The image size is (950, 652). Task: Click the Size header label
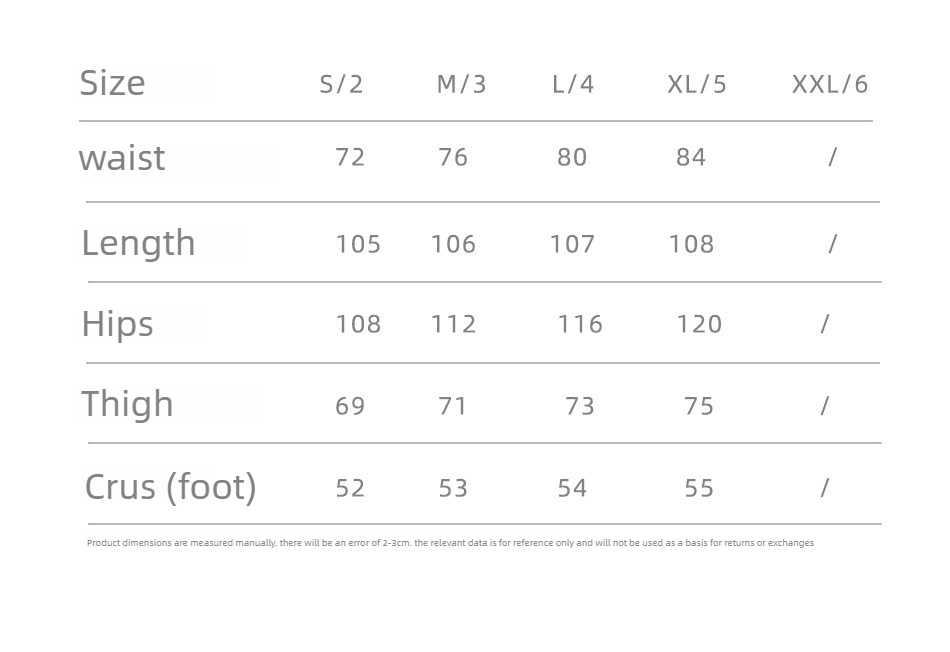click(x=113, y=83)
